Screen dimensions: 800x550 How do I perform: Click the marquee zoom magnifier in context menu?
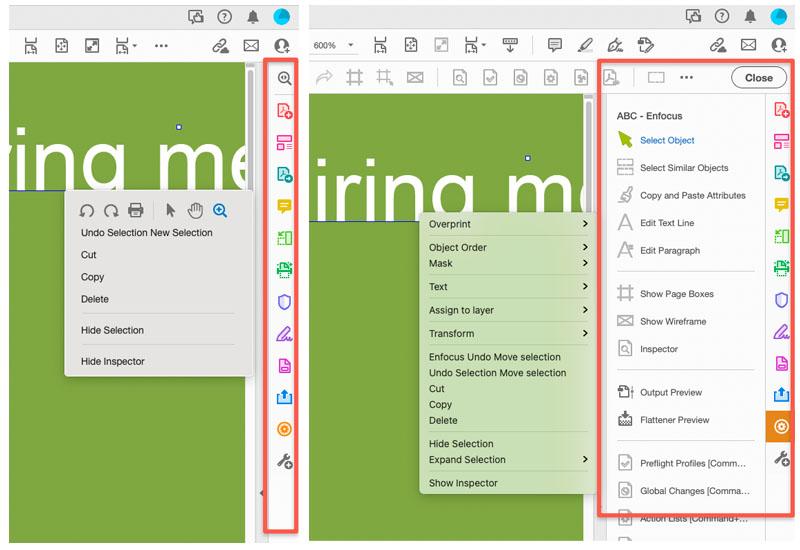[220, 210]
